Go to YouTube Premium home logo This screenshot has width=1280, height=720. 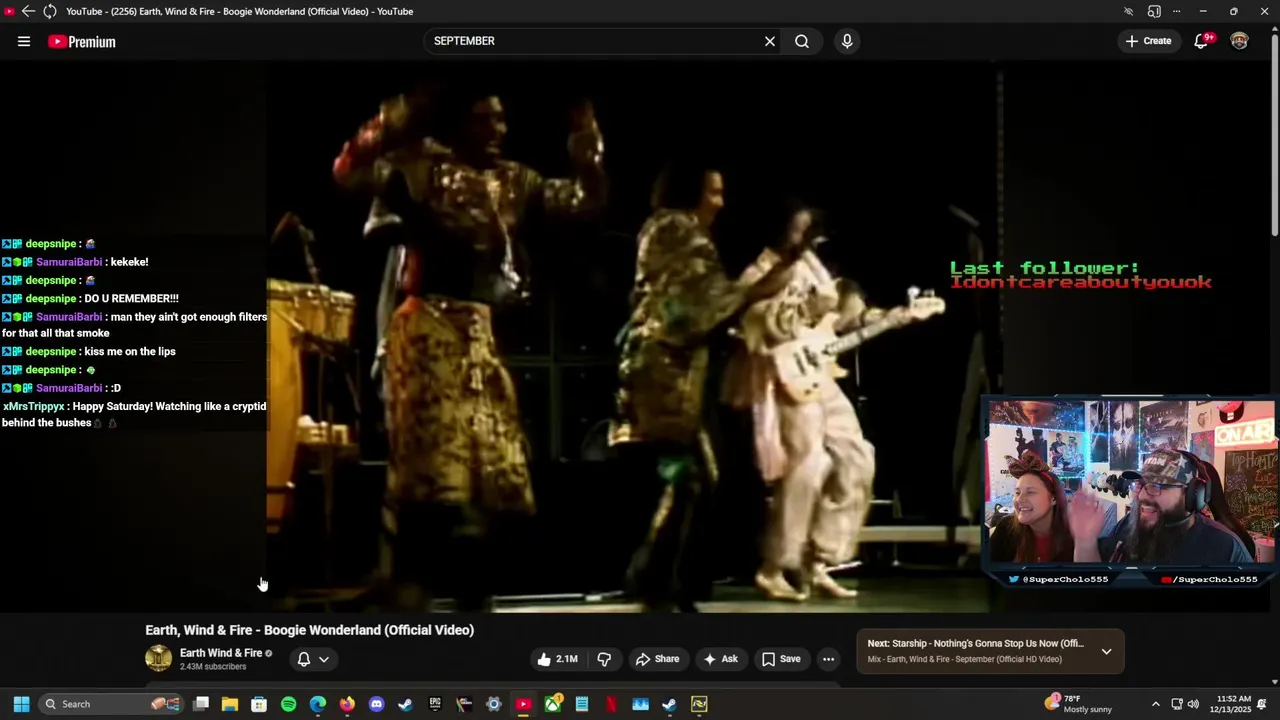[82, 41]
